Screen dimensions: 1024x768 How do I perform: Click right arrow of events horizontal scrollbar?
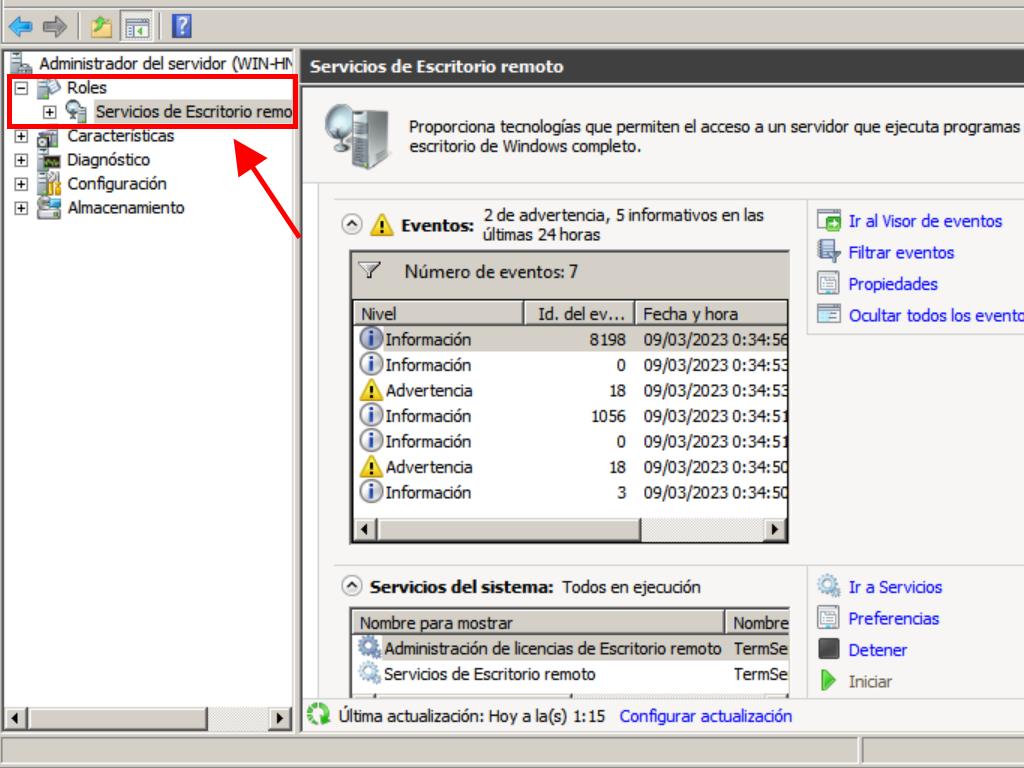(x=776, y=529)
